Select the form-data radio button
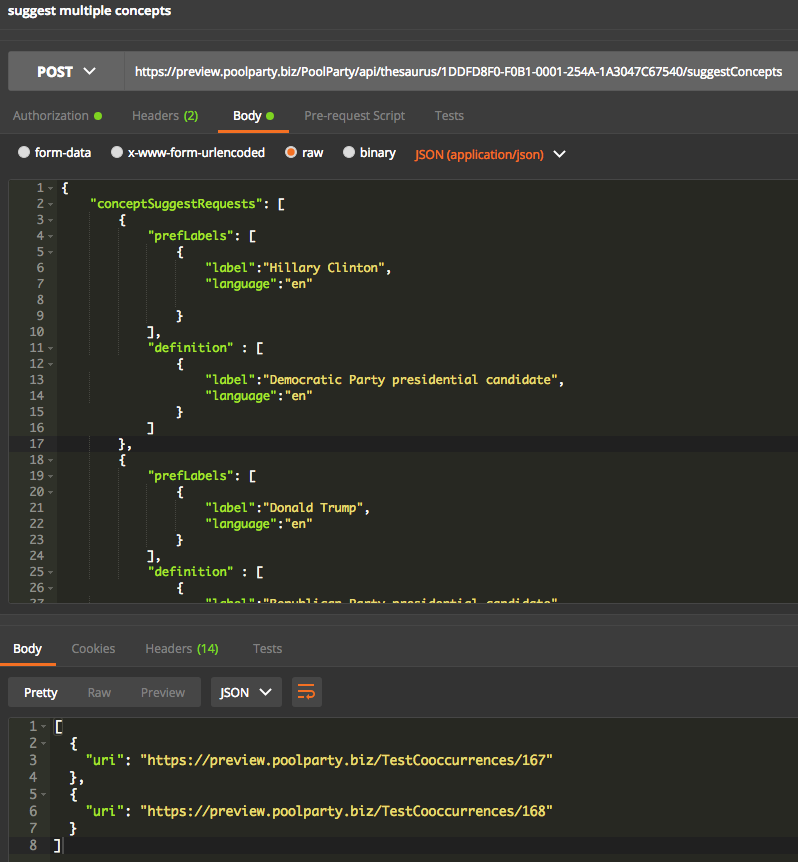 [x=25, y=153]
